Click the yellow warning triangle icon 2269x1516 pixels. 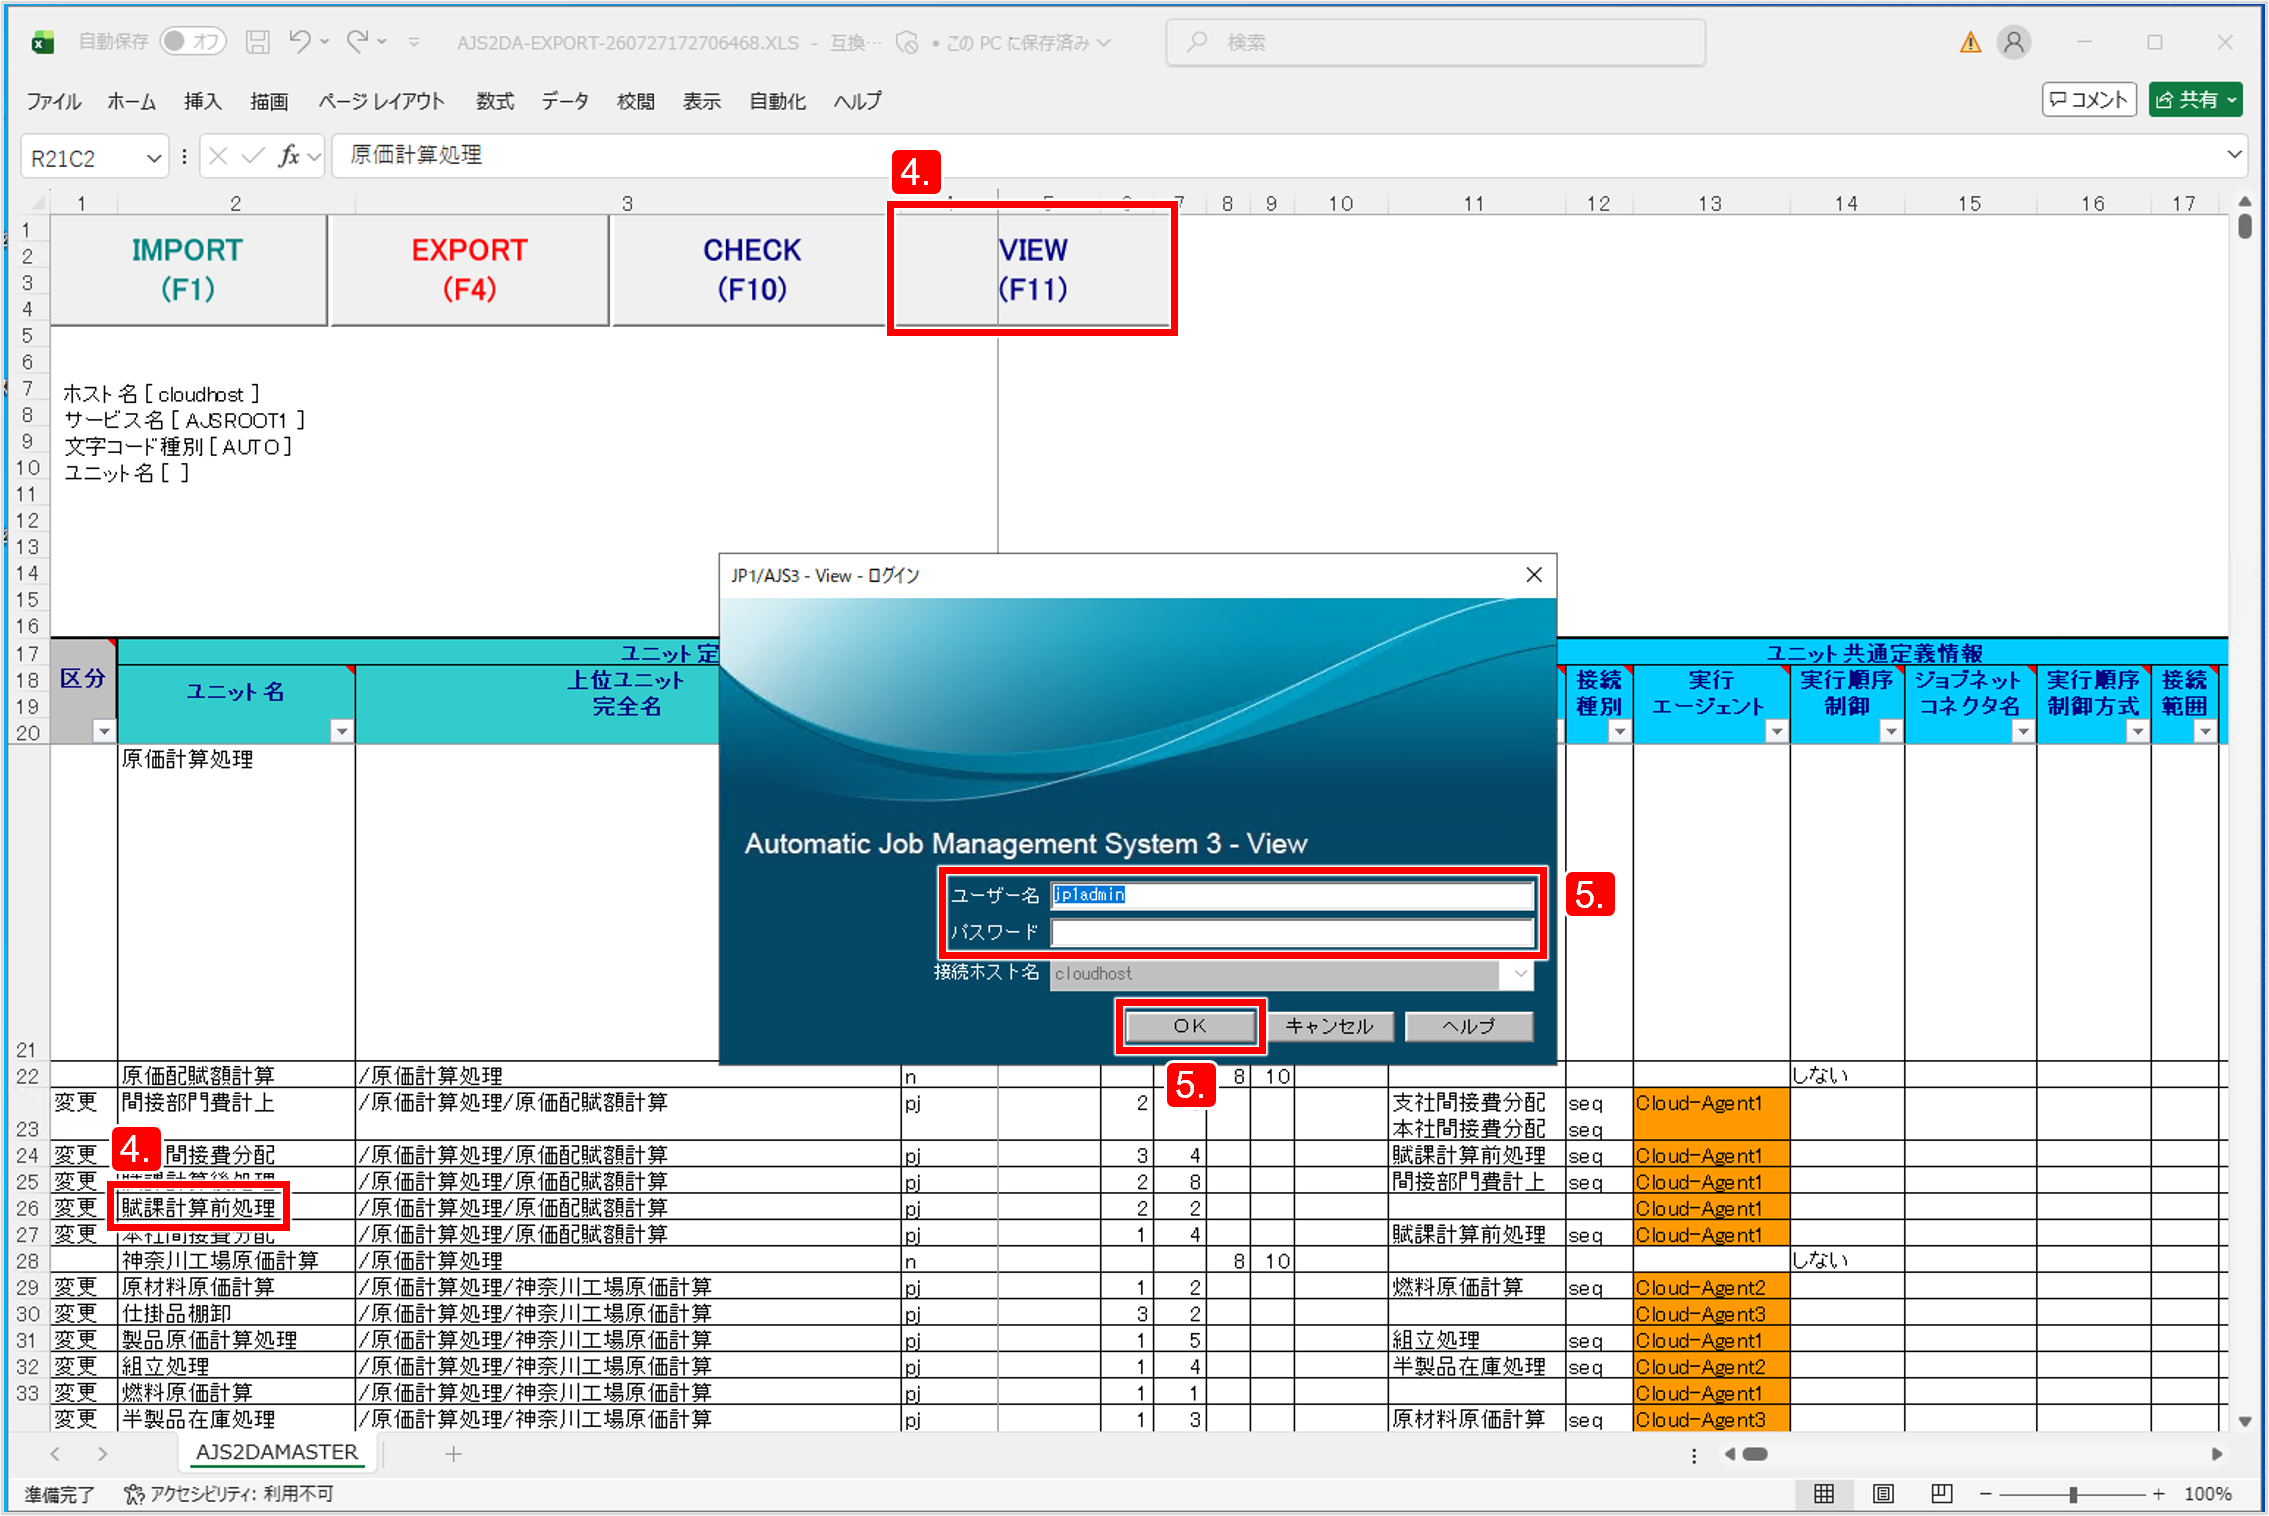[1969, 42]
